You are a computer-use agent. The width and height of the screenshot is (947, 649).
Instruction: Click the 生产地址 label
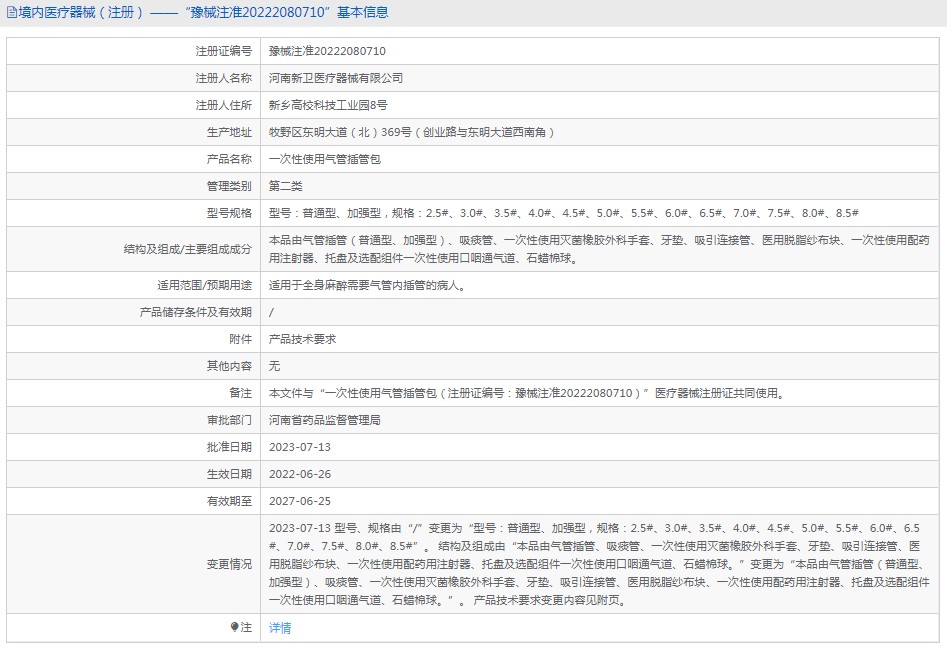coord(229,132)
